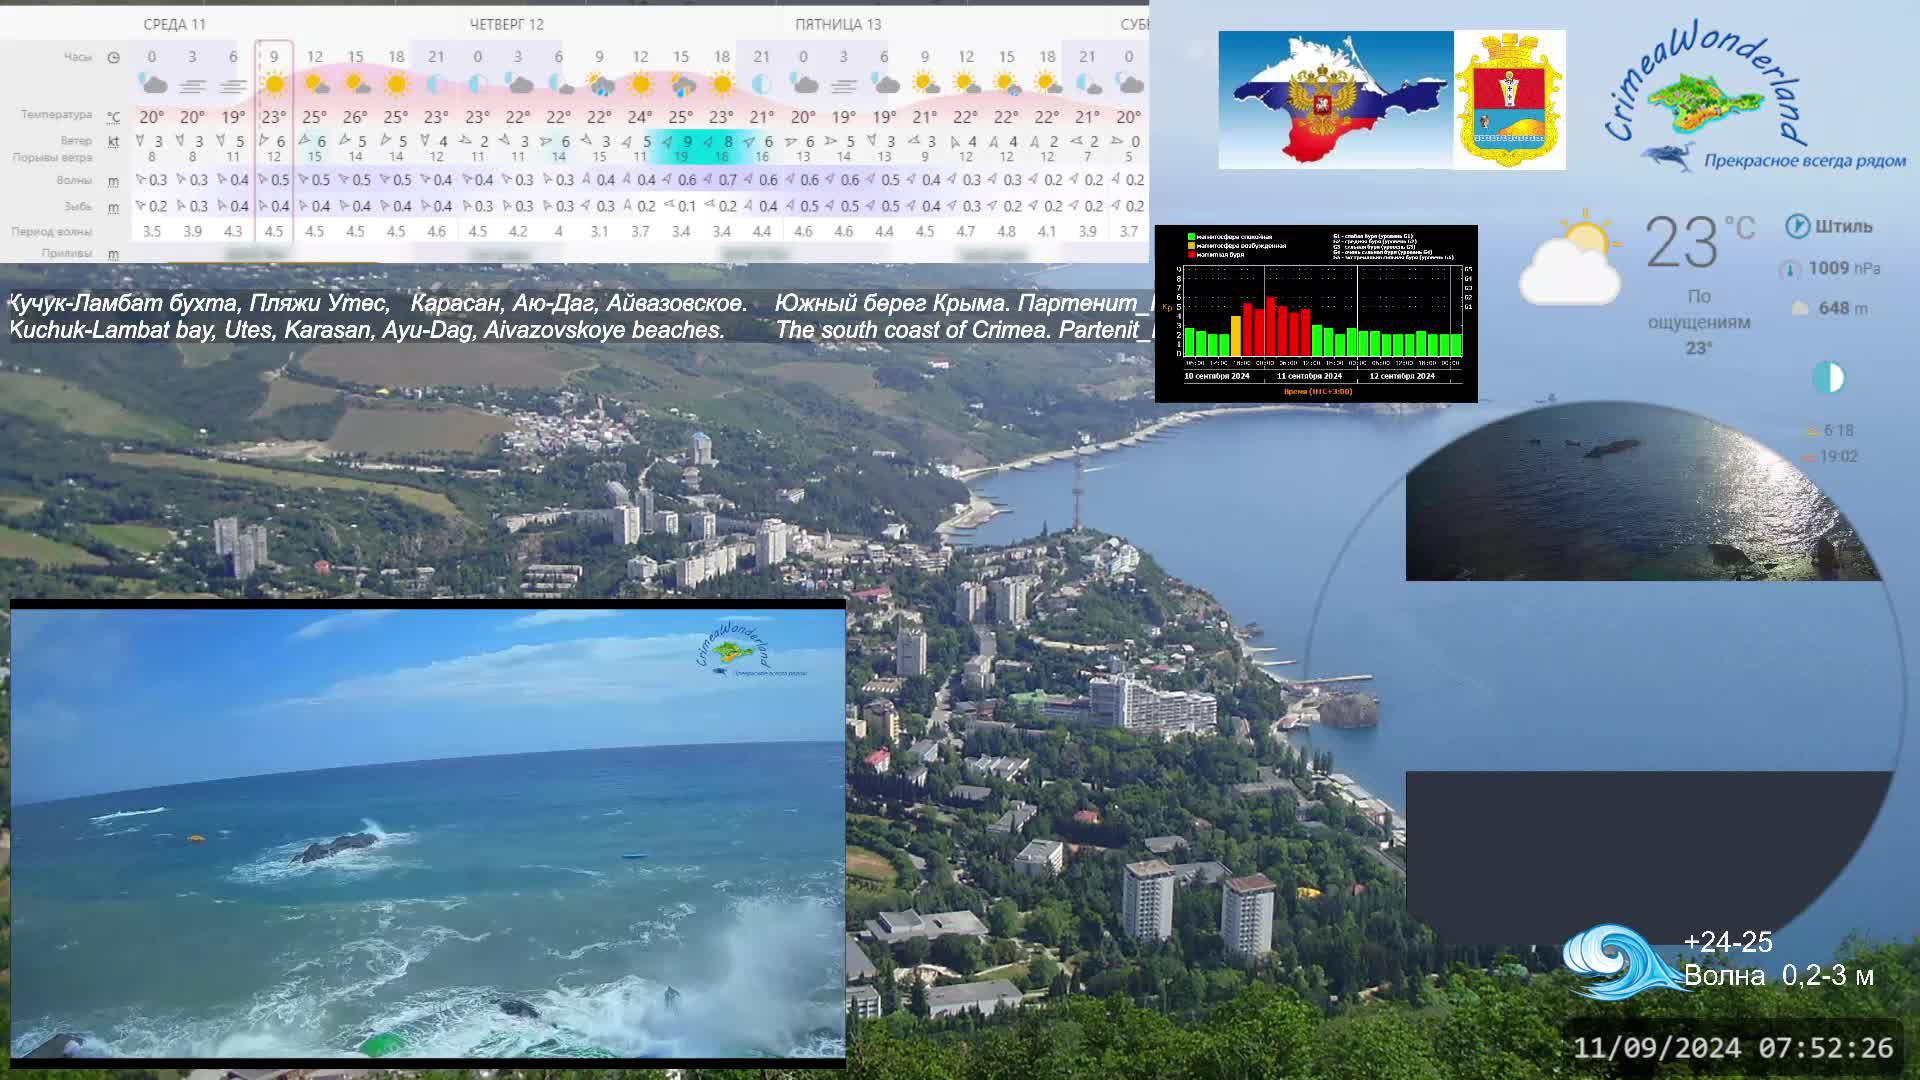The width and height of the screenshot is (1920, 1080).
Task: Click the Период волны row label
Action: tap(52, 232)
